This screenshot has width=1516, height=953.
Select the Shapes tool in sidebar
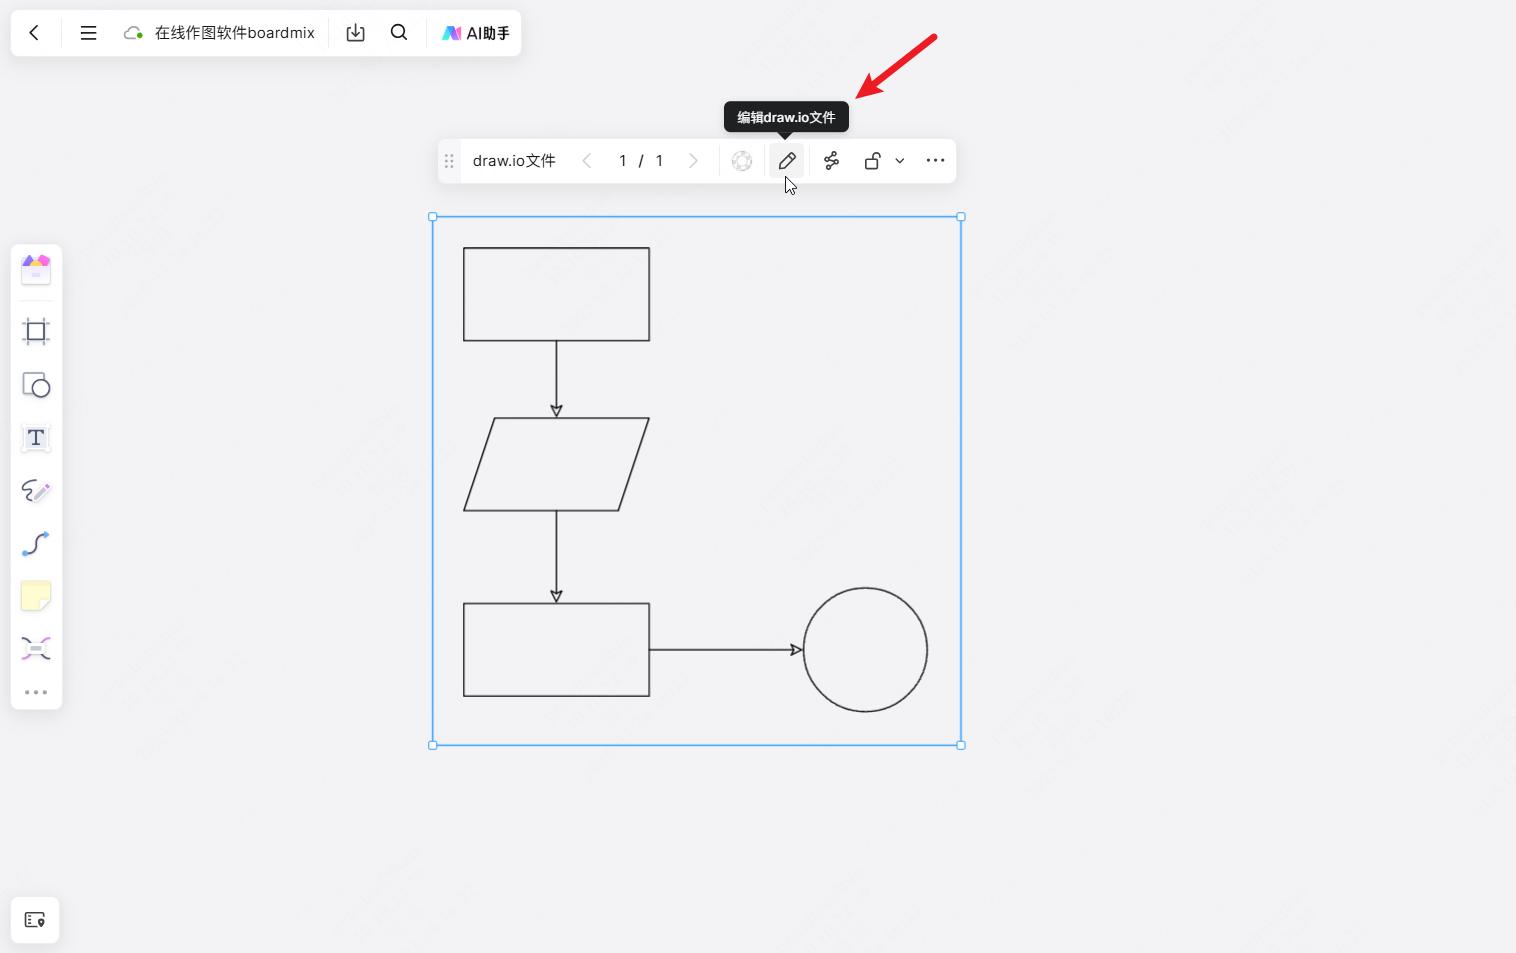(x=36, y=385)
